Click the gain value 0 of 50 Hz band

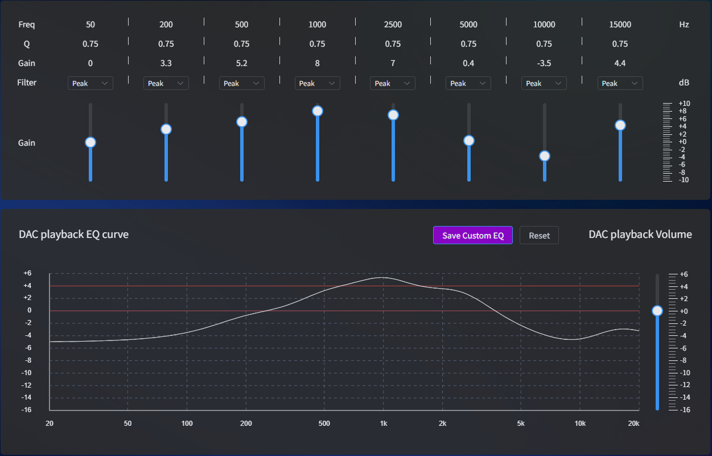coord(90,63)
